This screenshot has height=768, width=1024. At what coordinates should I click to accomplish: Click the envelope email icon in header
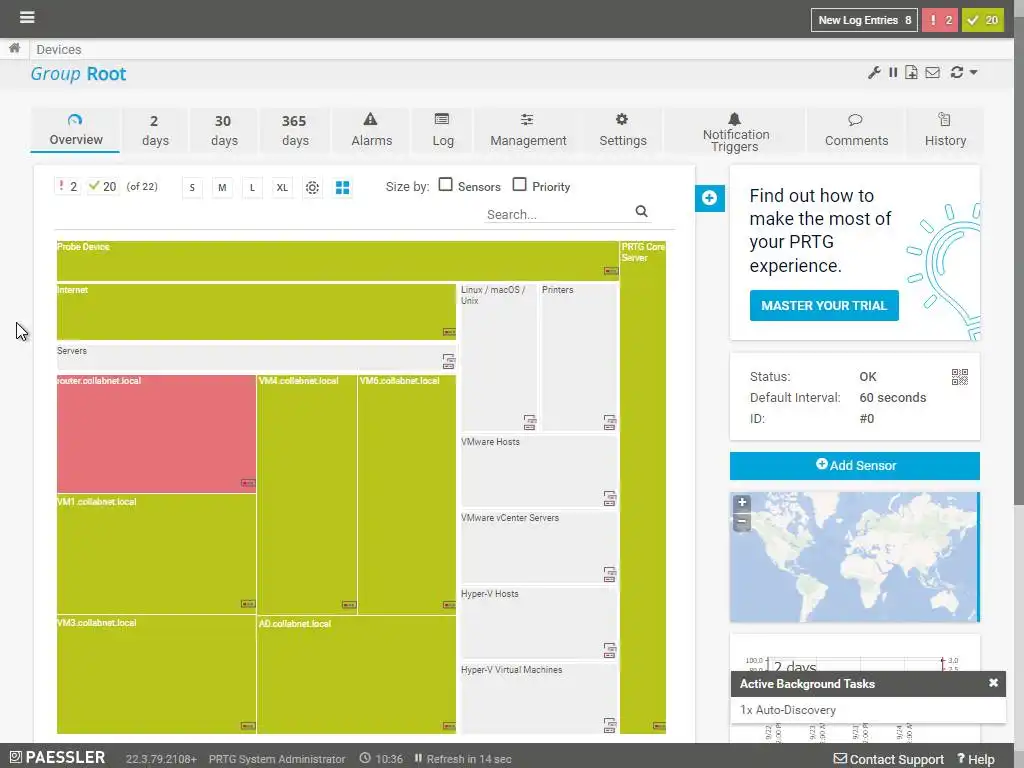[x=933, y=72]
